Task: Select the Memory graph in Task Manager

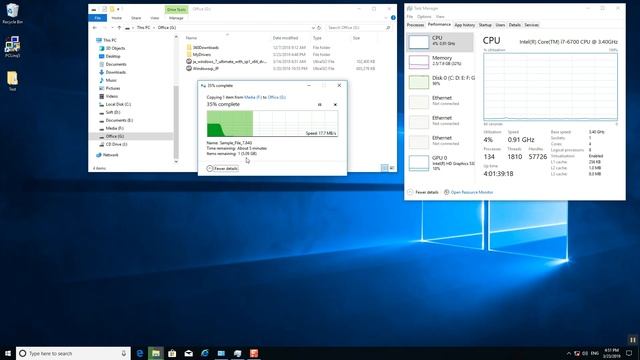Action: click(440, 62)
